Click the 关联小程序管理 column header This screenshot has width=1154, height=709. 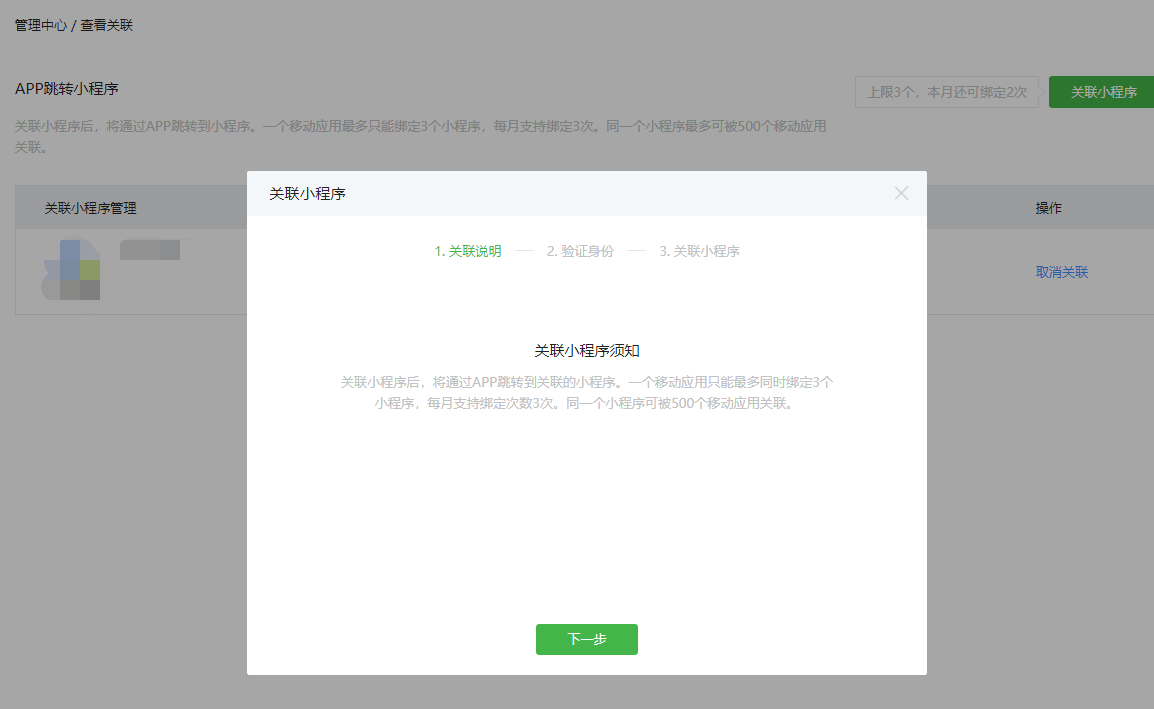(90, 208)
